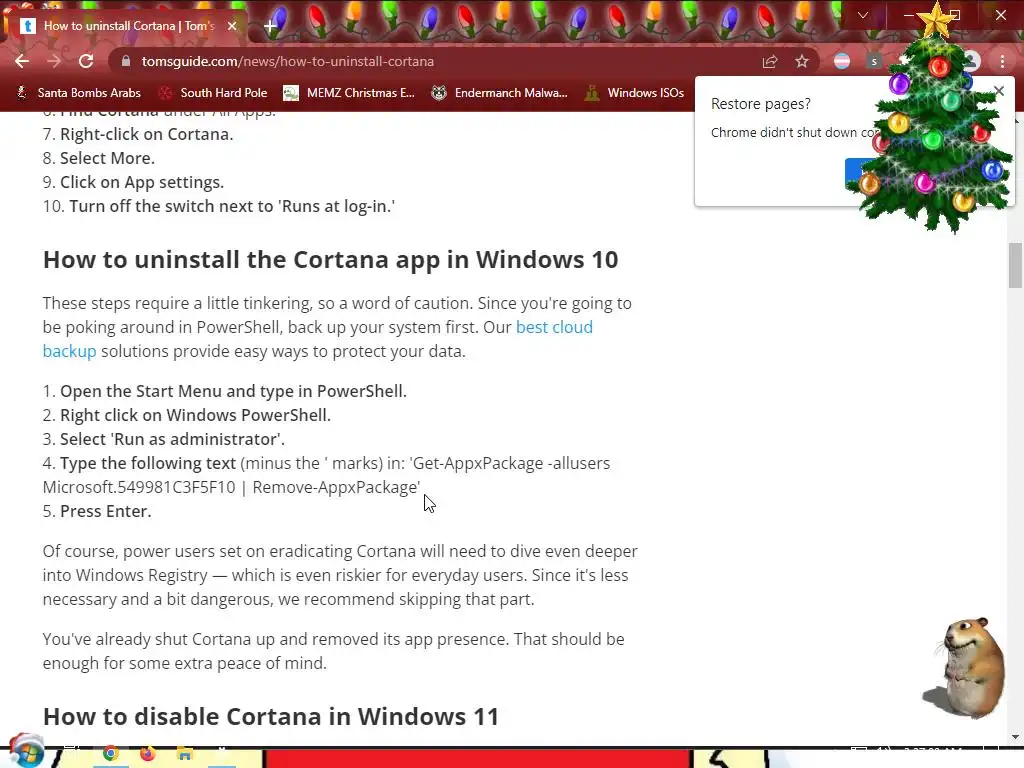
Task: Open the striped flag extension icon
Action: tap(842, 61)
